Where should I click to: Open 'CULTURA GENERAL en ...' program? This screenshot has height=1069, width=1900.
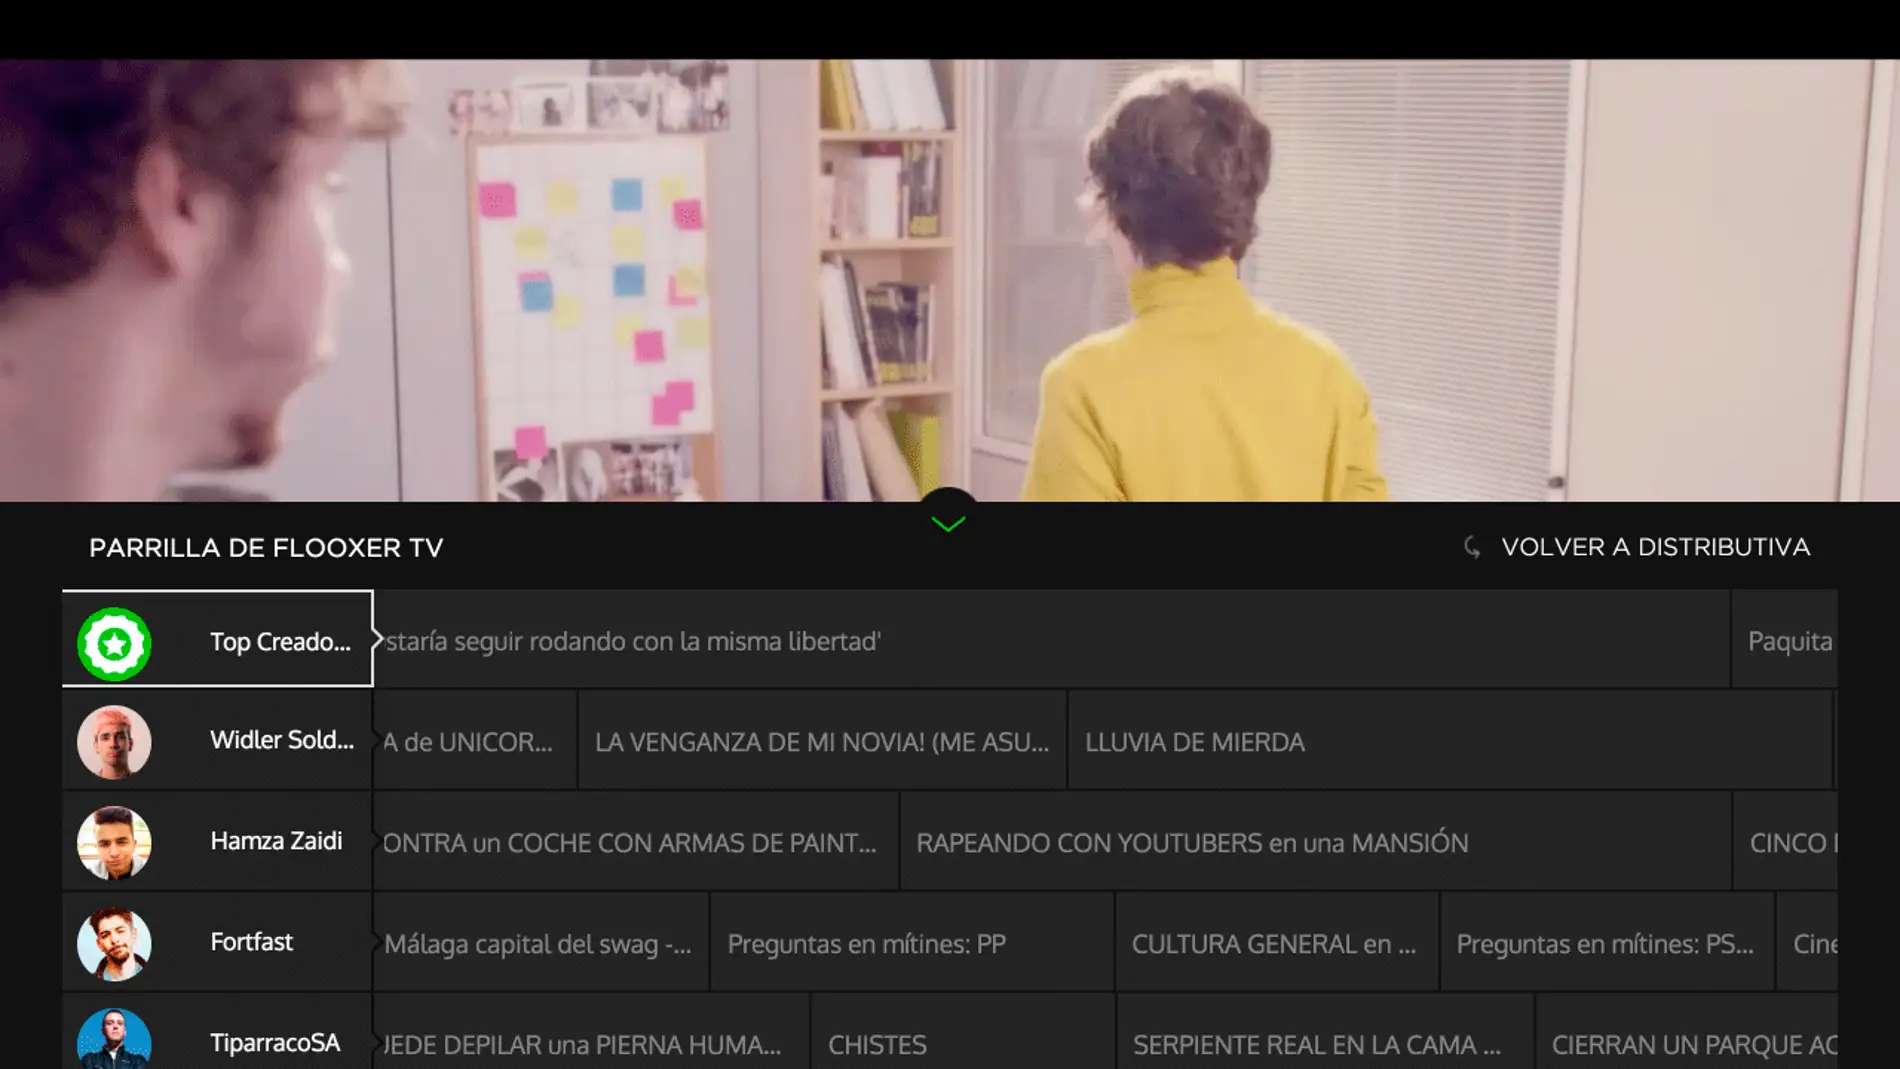(x=1277, y=943)
